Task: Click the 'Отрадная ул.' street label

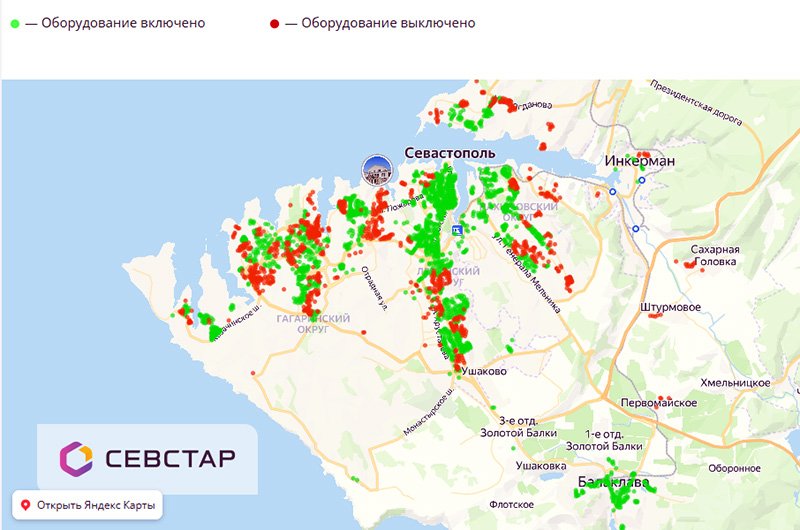Action: coord(374,288)
